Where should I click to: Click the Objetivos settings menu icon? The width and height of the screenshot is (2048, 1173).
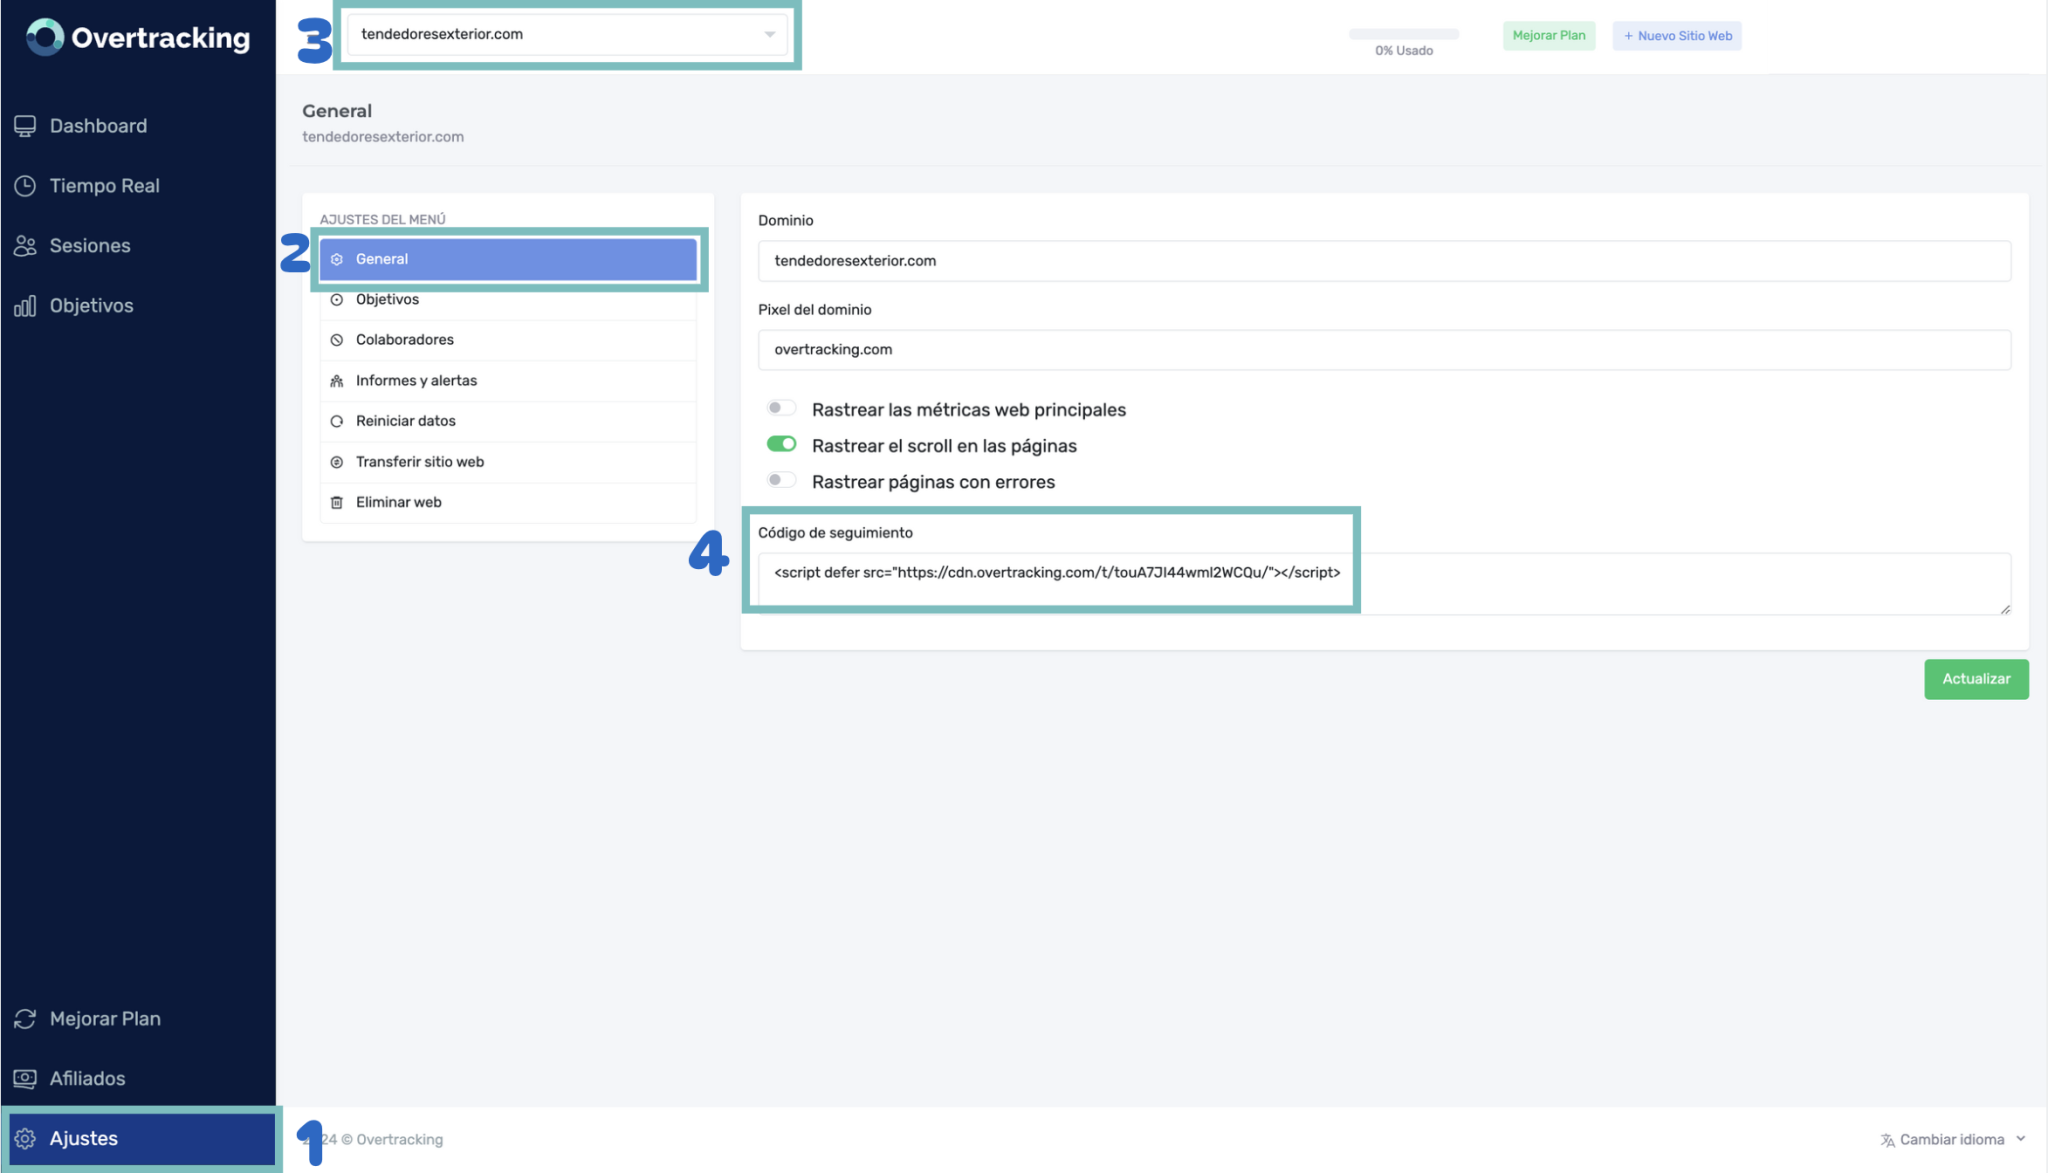click(337, 300)
